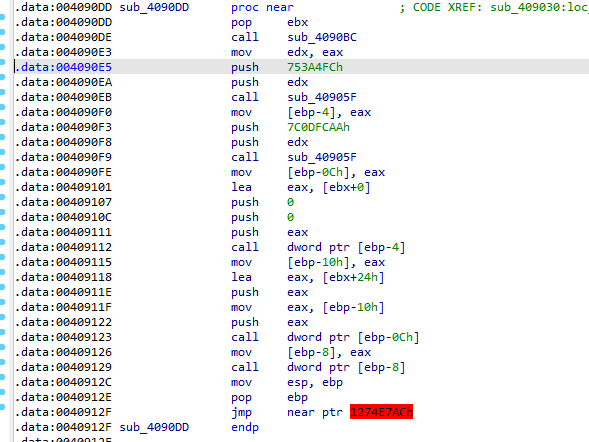Click the sub_4090DD procedure name at proc near
The image size is (589, 442).
pyautogui.click(x=154, y=7)
